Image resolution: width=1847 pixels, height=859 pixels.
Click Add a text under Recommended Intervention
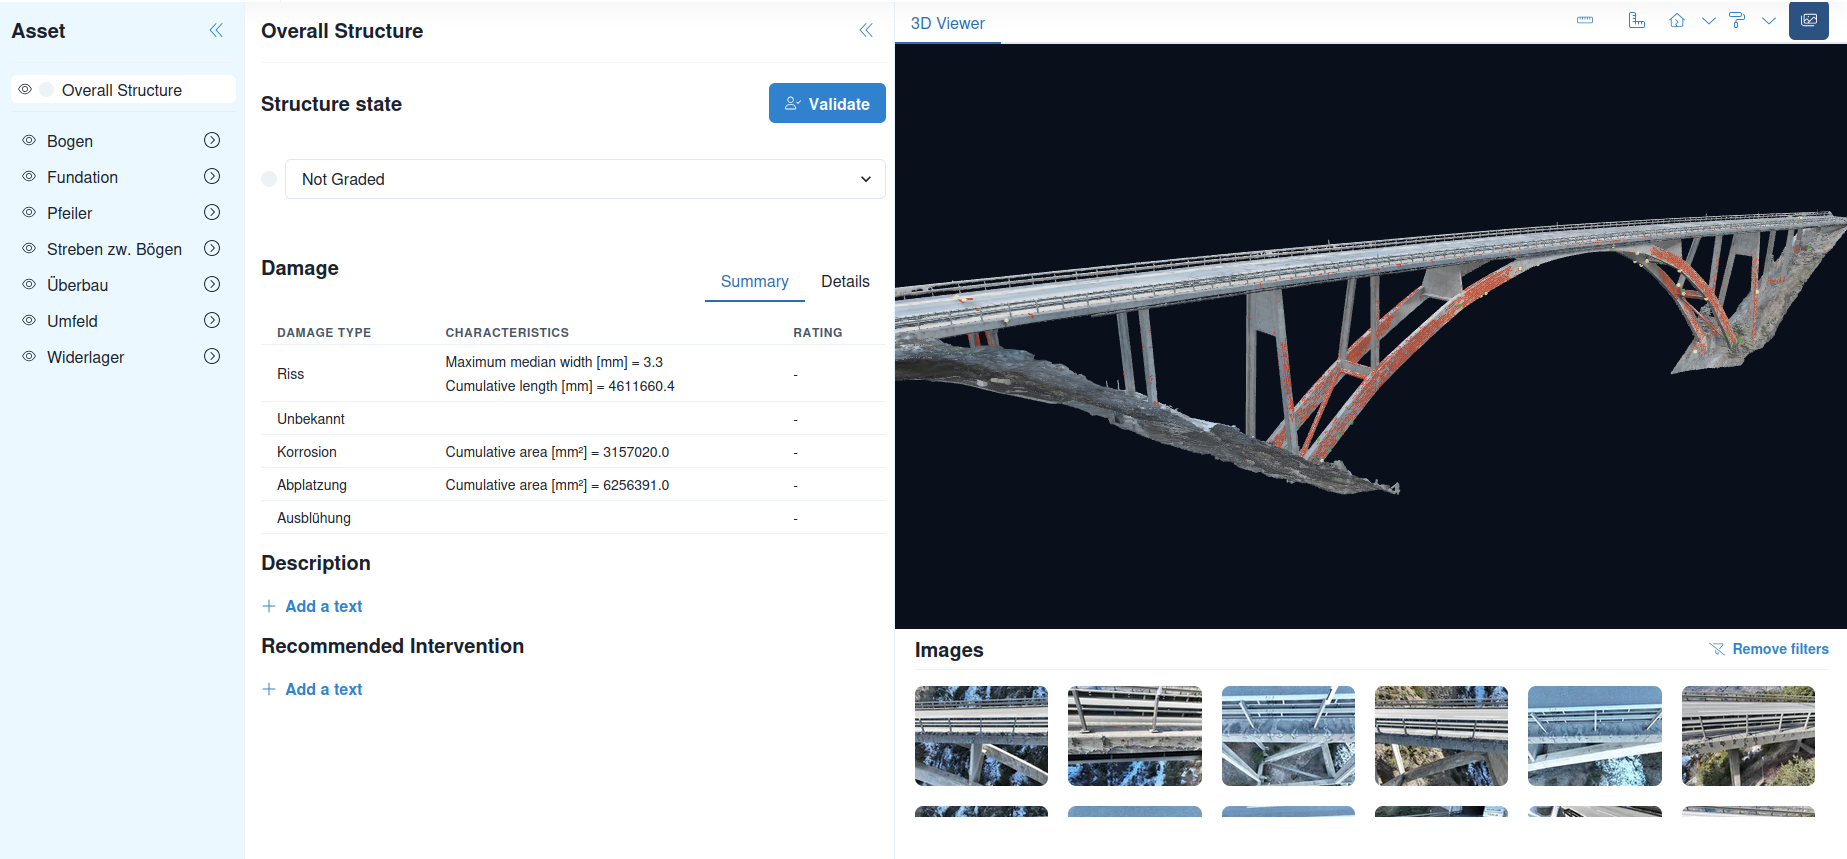tap(323, 689)
